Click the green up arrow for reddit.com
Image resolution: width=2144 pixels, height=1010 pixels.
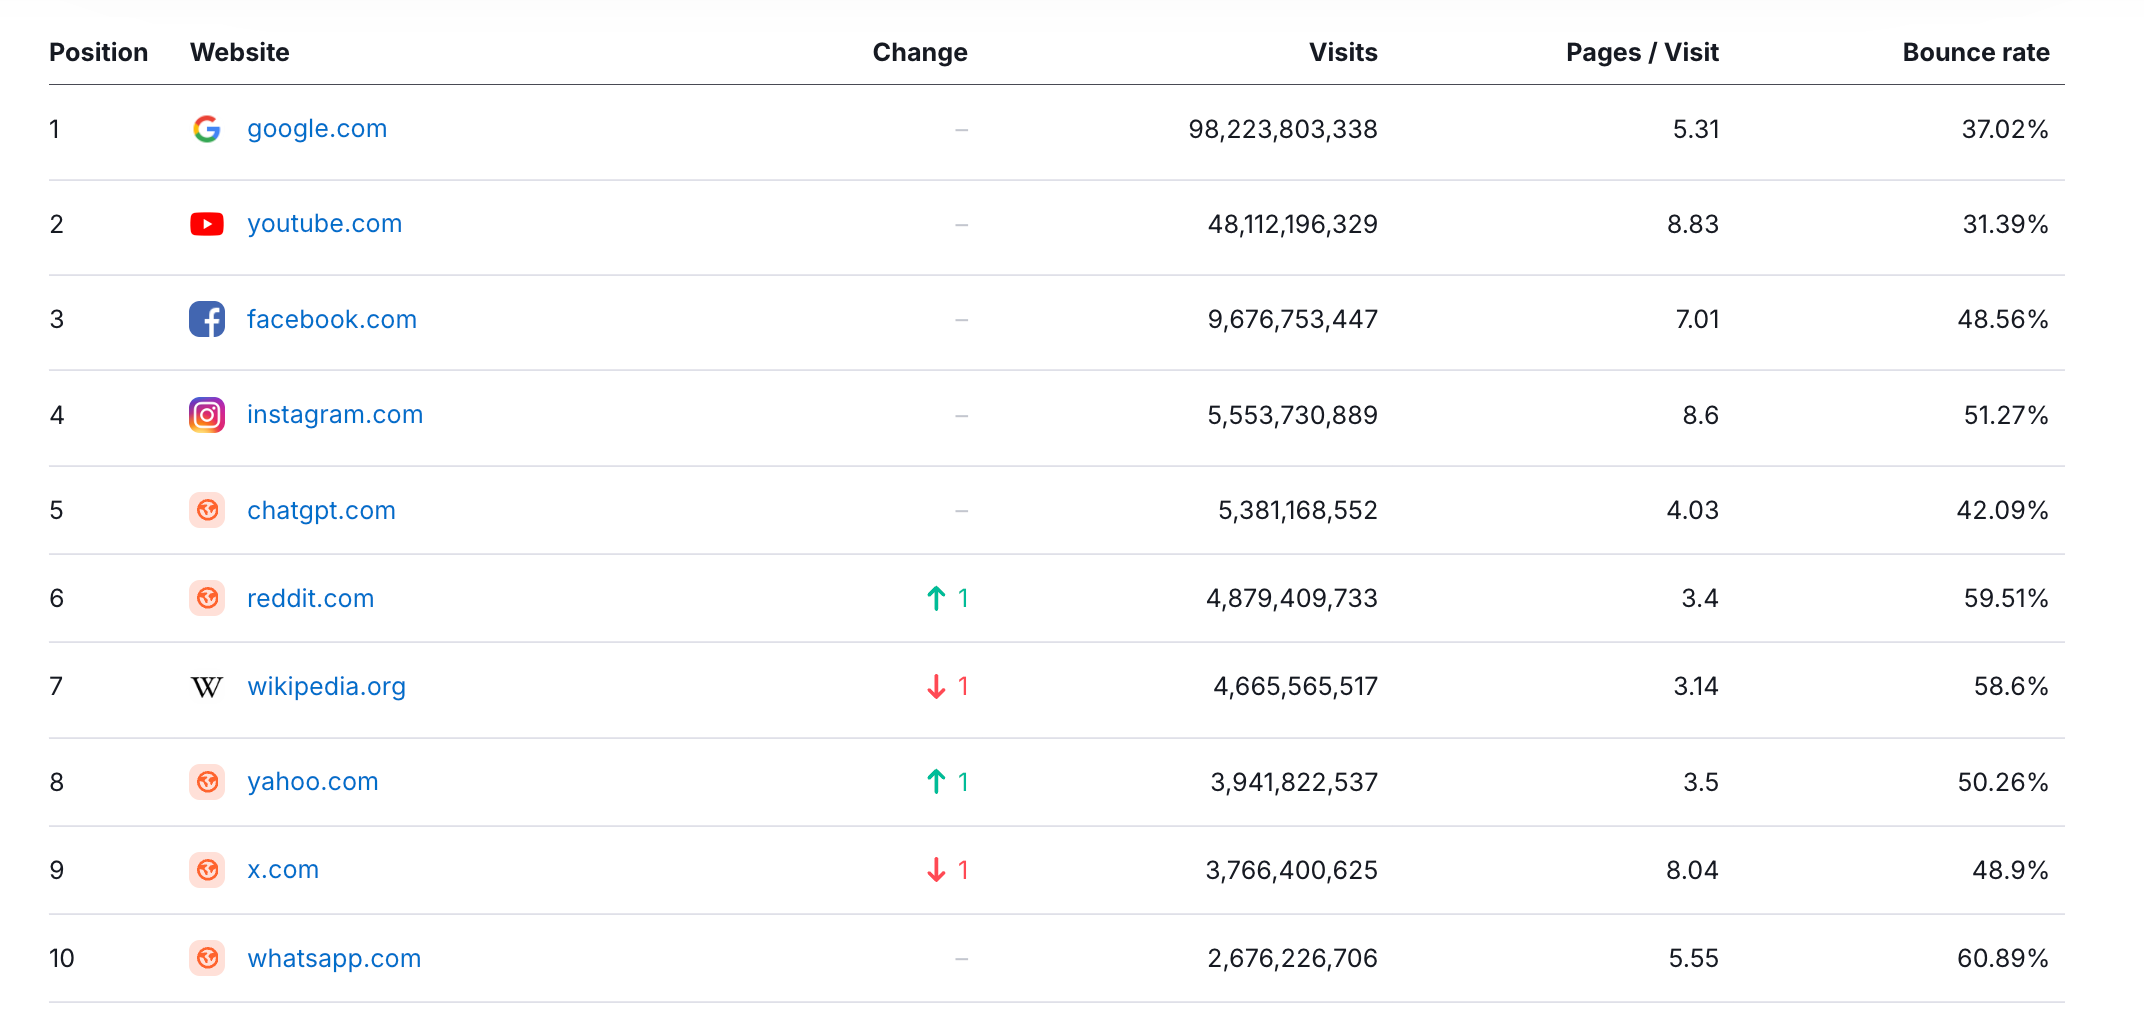[936, 598]
